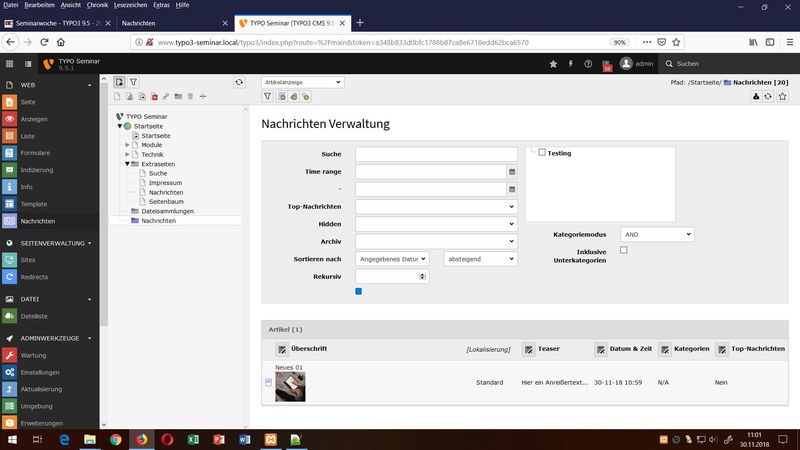800x450 pixels.
Task: Open the Artikelanzeige view dropdown
Action: [302, 82]
